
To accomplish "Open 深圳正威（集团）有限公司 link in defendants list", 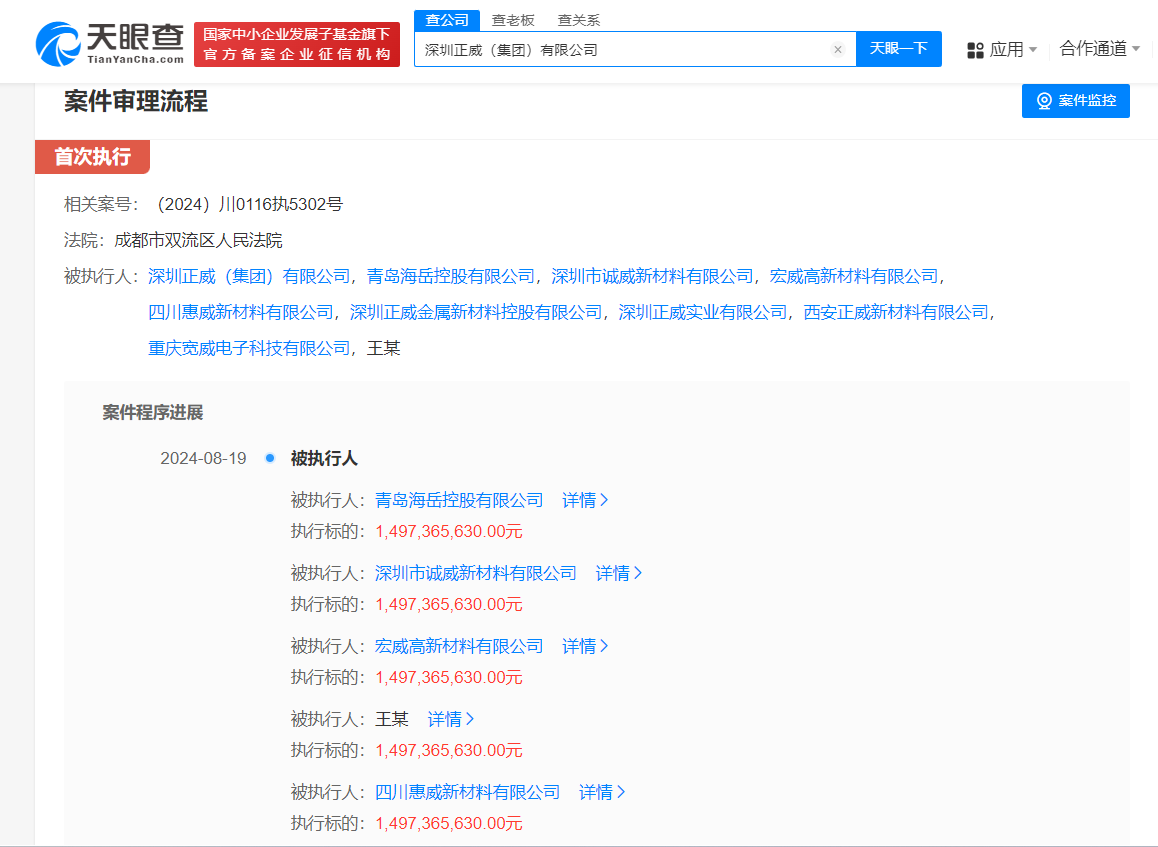I will click(249, 276).
